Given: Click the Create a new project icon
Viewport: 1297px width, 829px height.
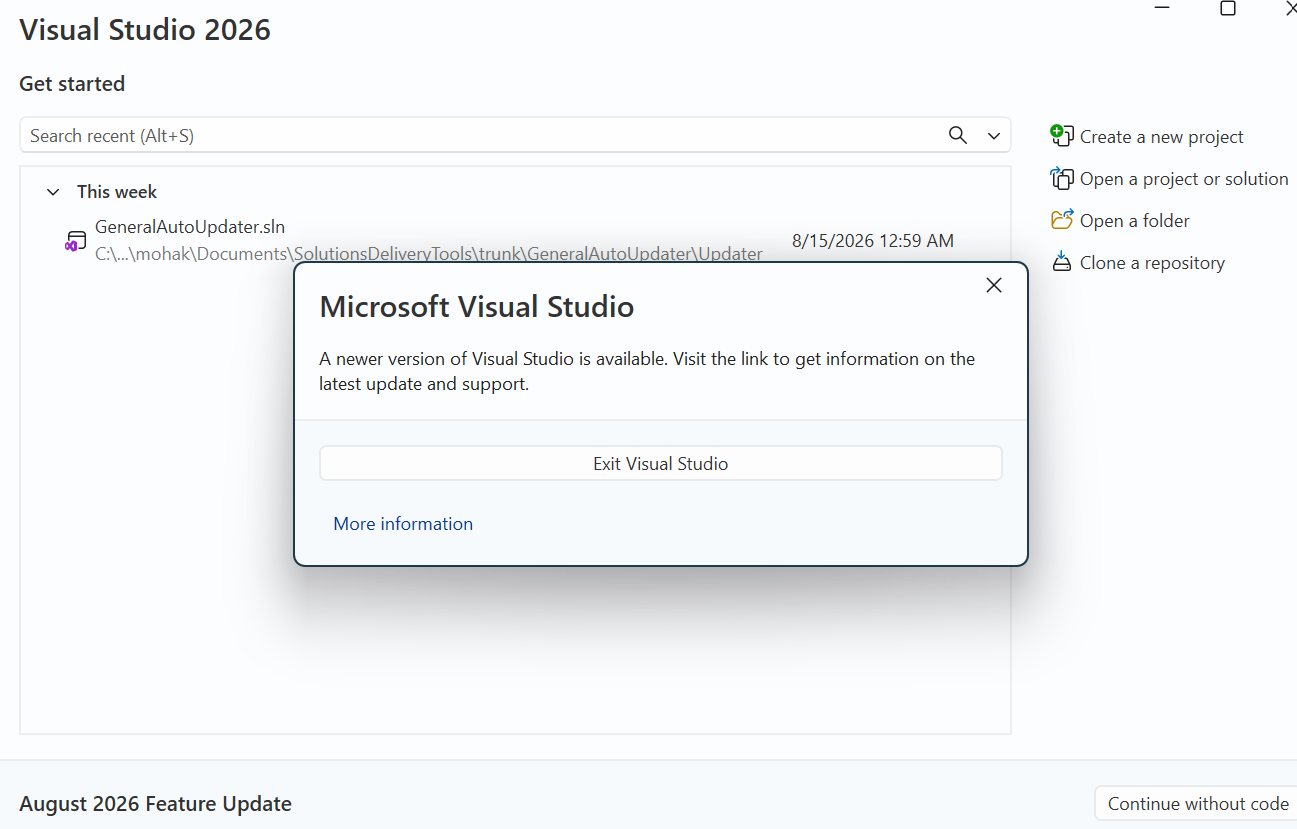Looking at the screenshot, I should click(1061, 135).
